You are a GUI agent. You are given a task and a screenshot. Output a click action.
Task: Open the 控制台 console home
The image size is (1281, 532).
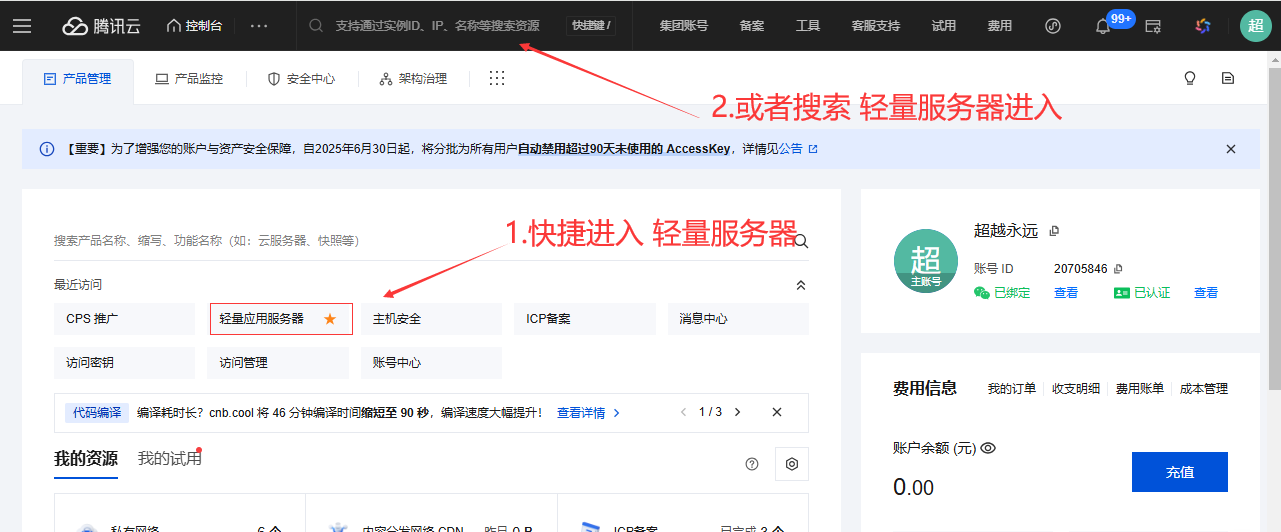194,26
